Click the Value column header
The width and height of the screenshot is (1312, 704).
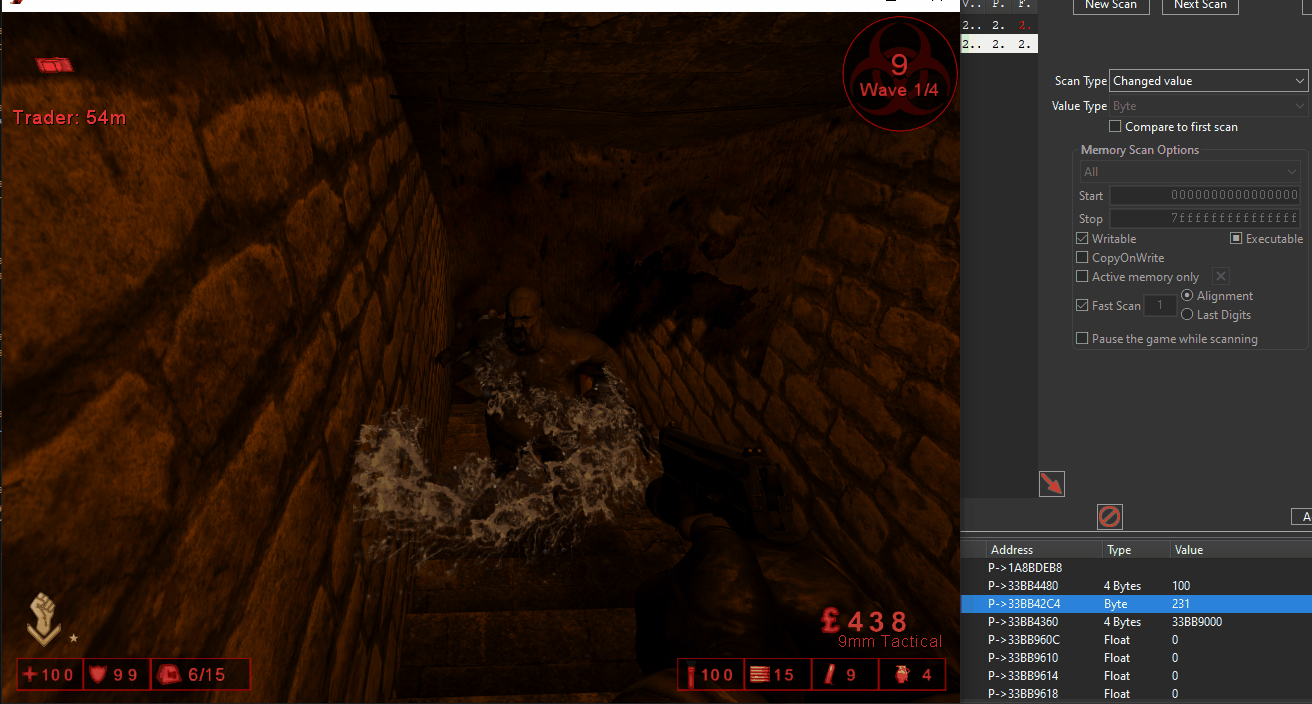[x=1189, y=550]
